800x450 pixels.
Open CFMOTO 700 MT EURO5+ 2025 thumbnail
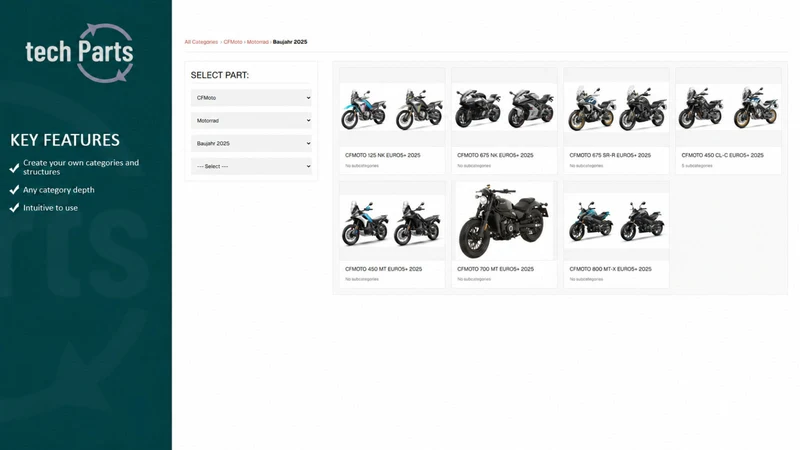pyautogui.click(x=504, y=221)
